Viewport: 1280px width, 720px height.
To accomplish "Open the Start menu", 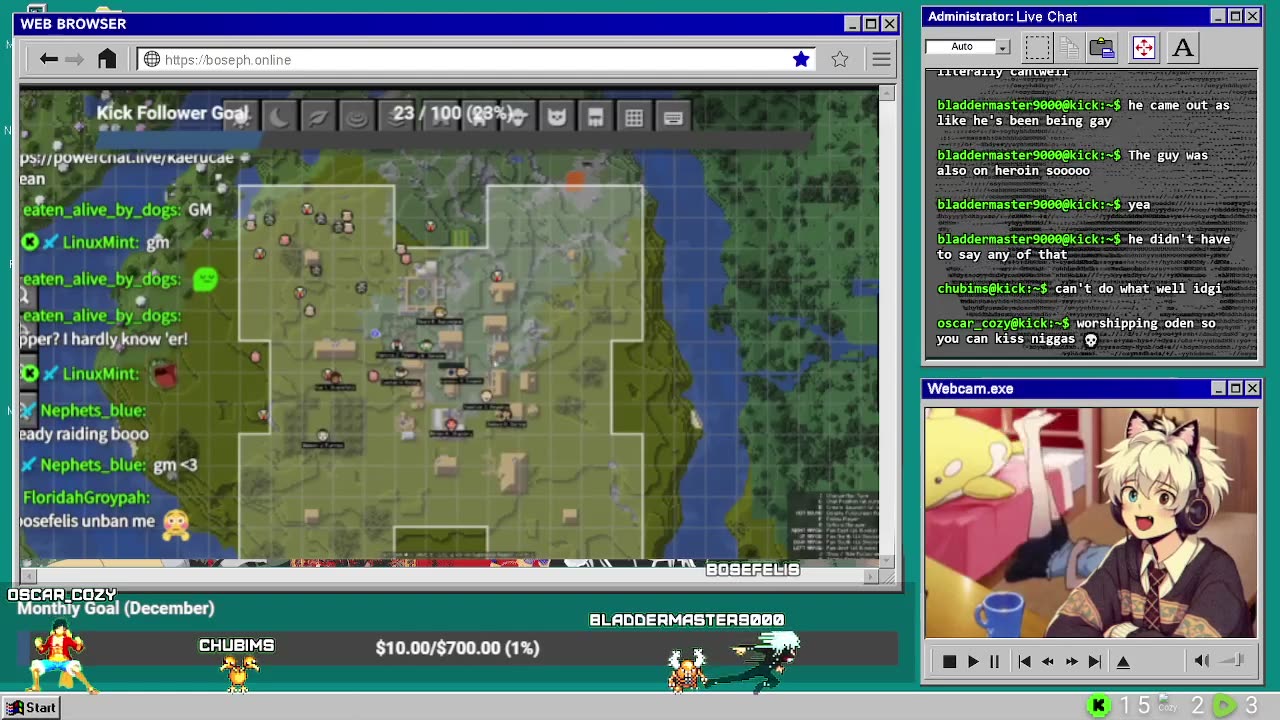I will click(x=31, y=707).
